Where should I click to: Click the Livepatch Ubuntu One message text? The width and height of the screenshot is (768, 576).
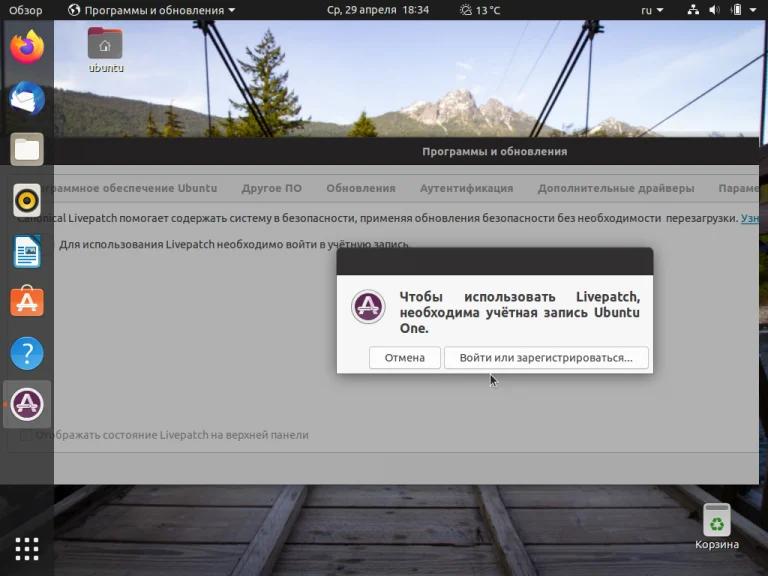pos(520,312)
